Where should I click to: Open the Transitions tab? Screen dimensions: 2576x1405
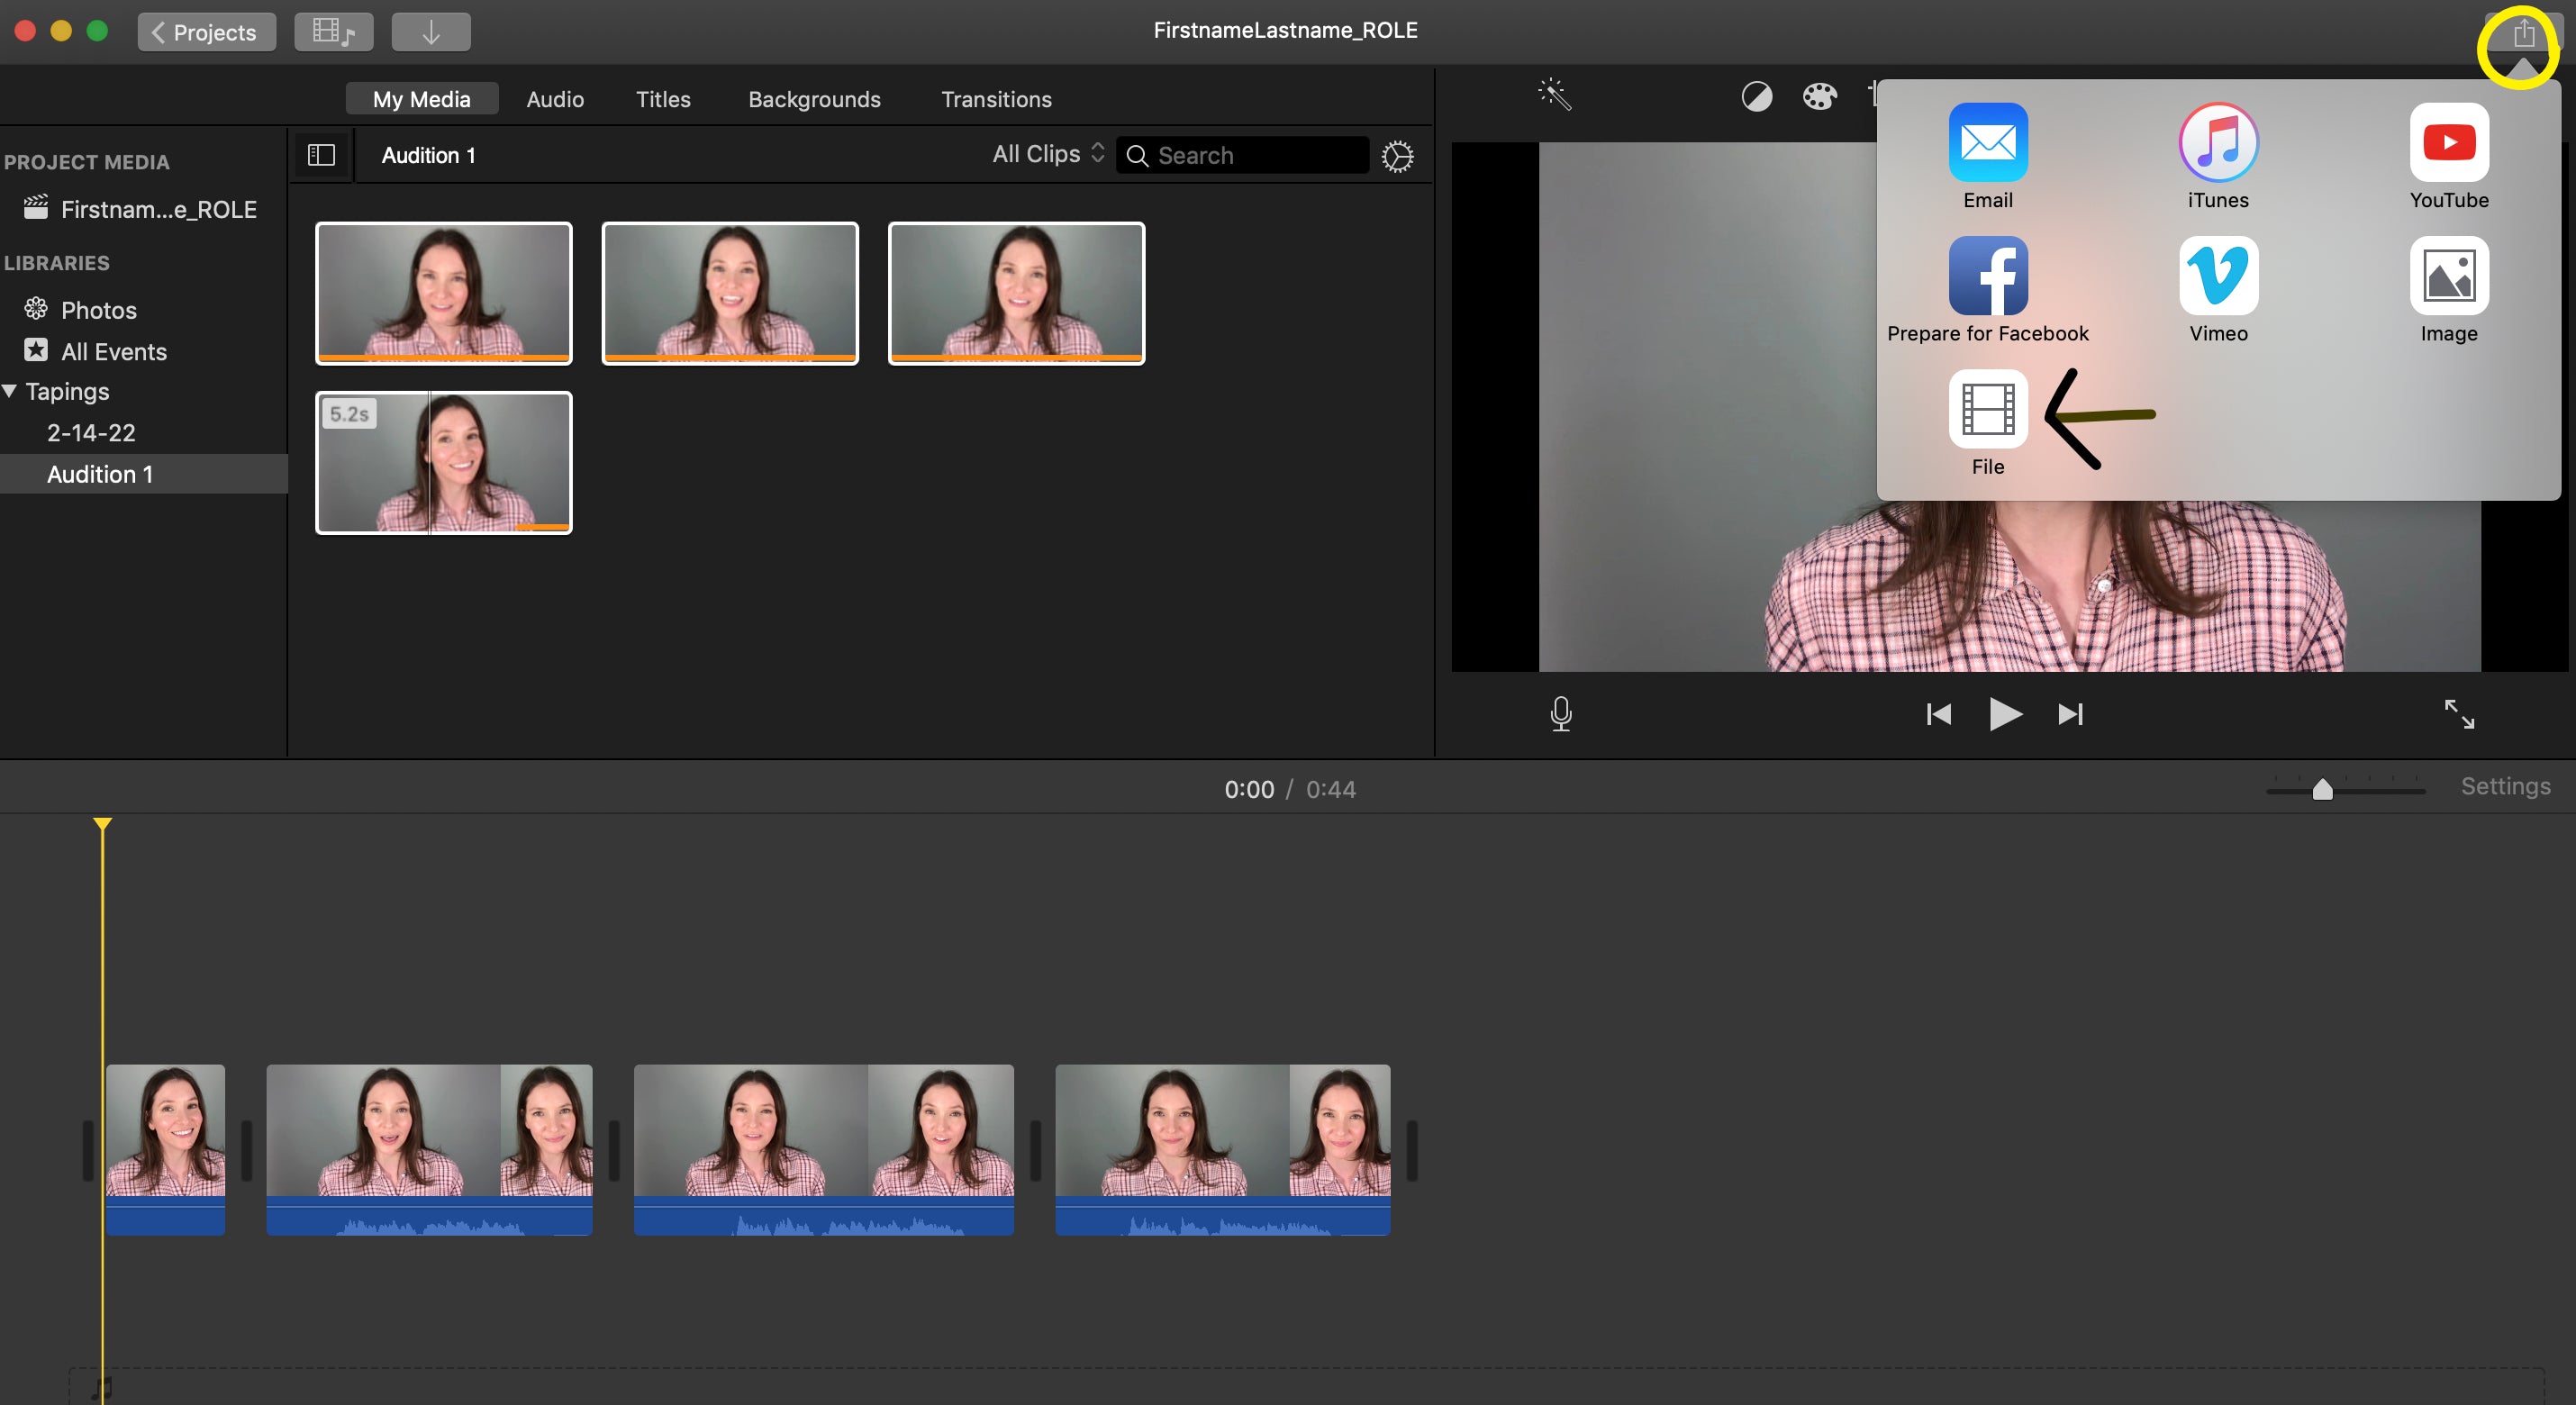(996, 99)
